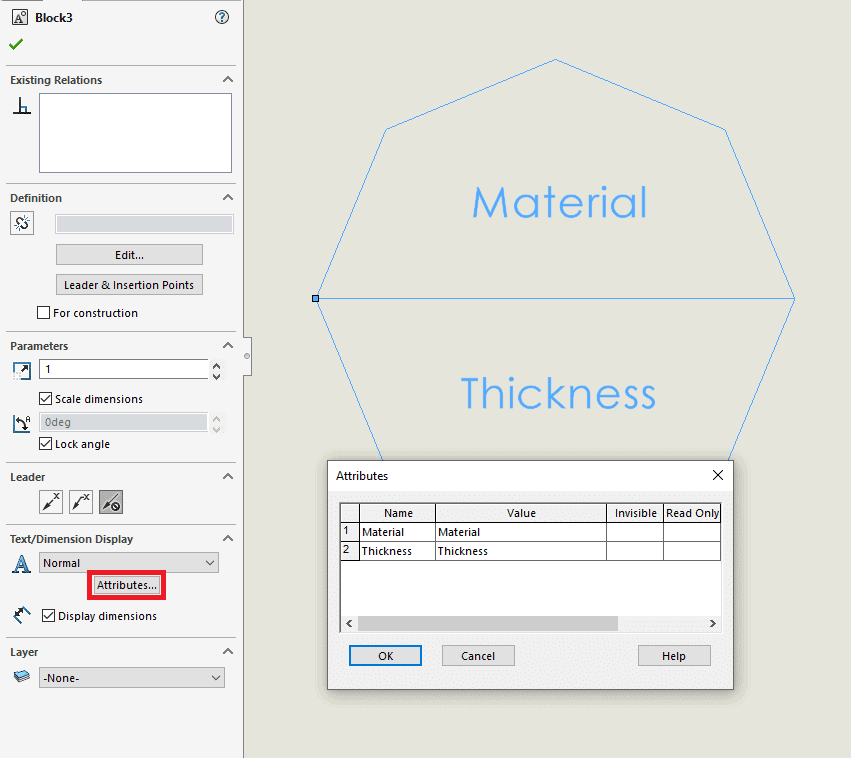The width and height of the screenshot is (851, 758).
Task: Click the scroll left arrow in Attributes
Action: [x=349, y=623]
